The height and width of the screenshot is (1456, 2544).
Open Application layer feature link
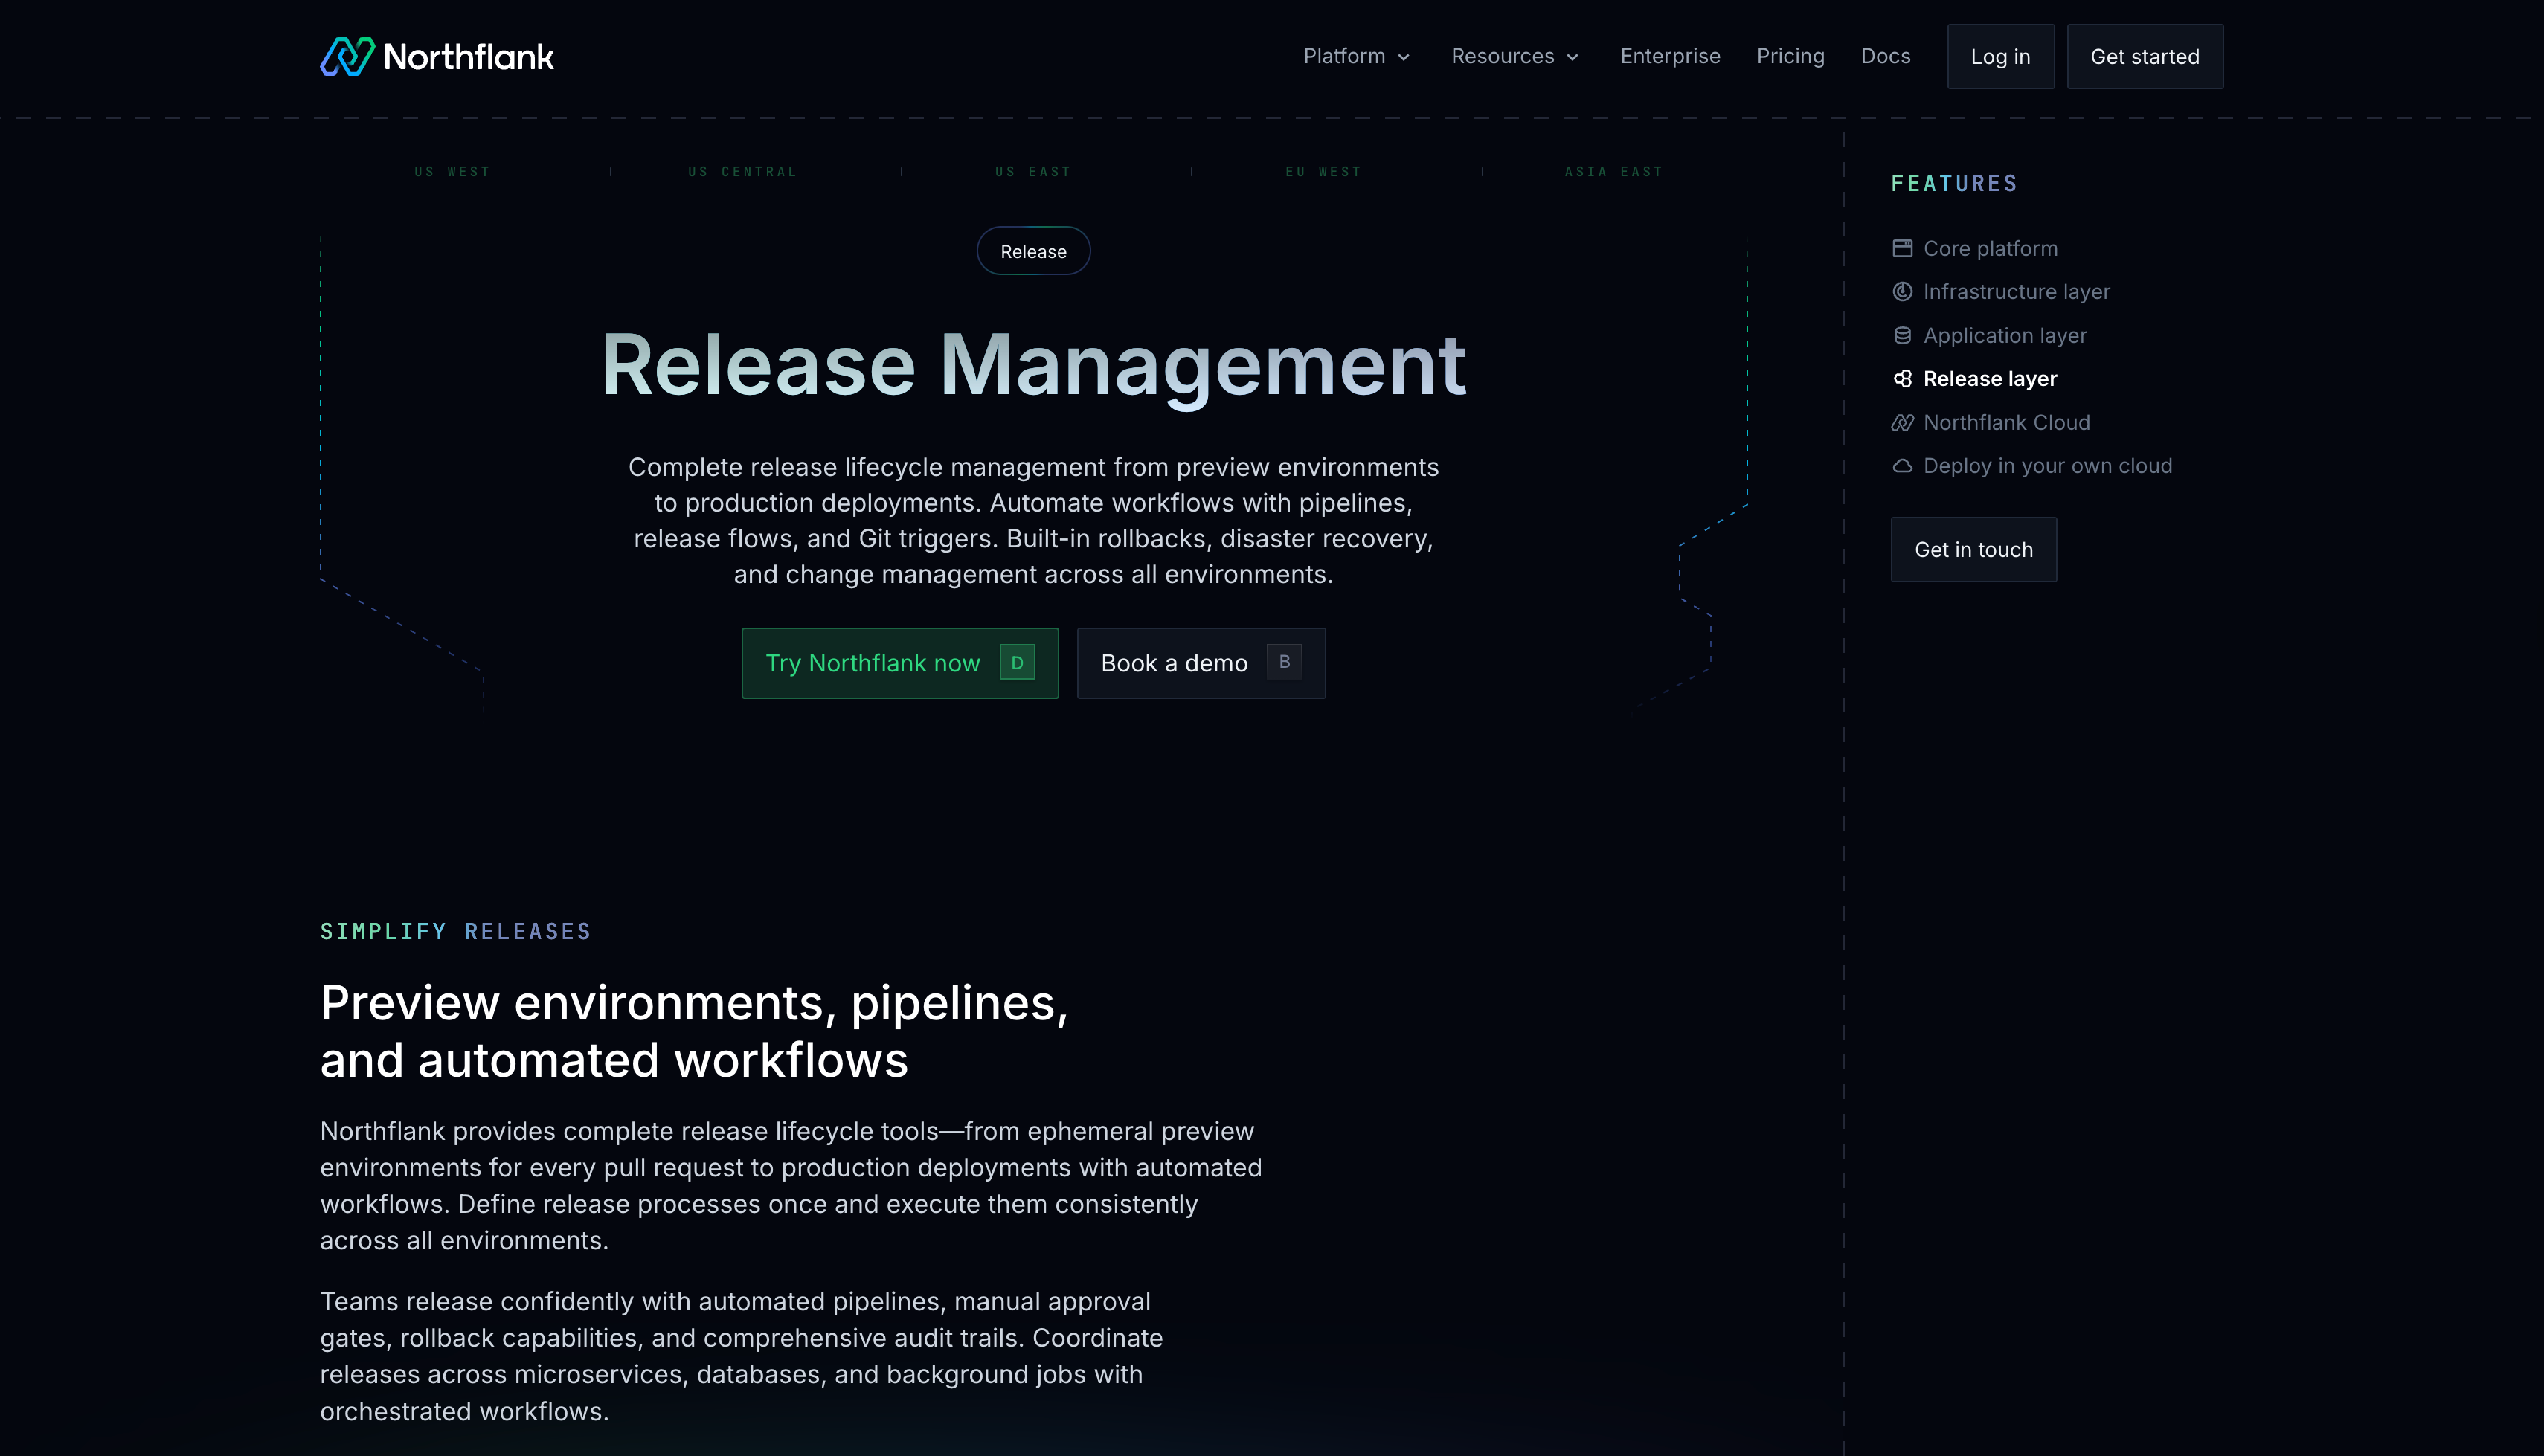coord(1989,336)
